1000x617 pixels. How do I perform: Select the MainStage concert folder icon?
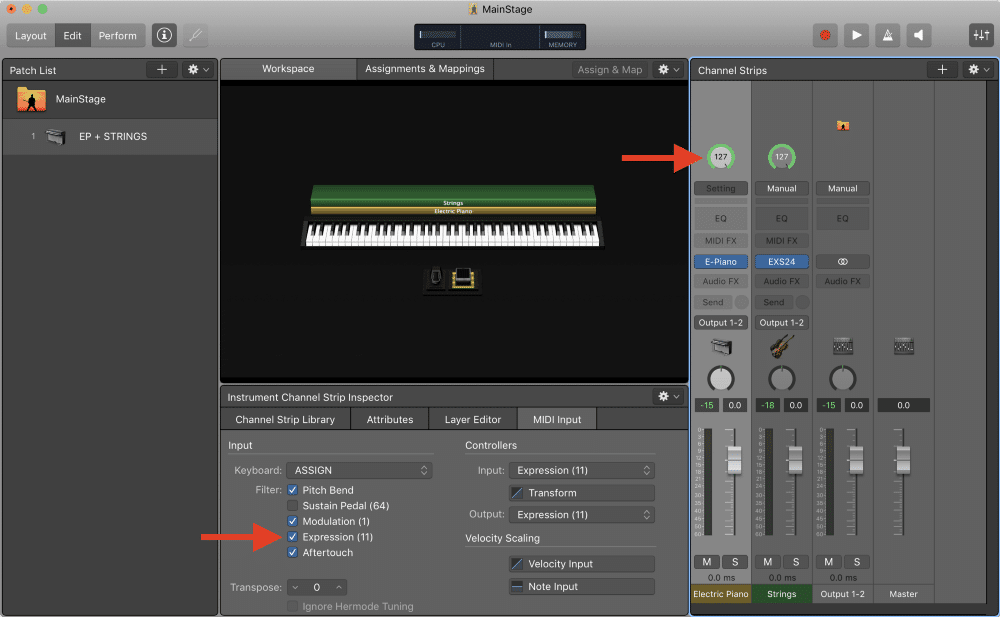point(31,99)
